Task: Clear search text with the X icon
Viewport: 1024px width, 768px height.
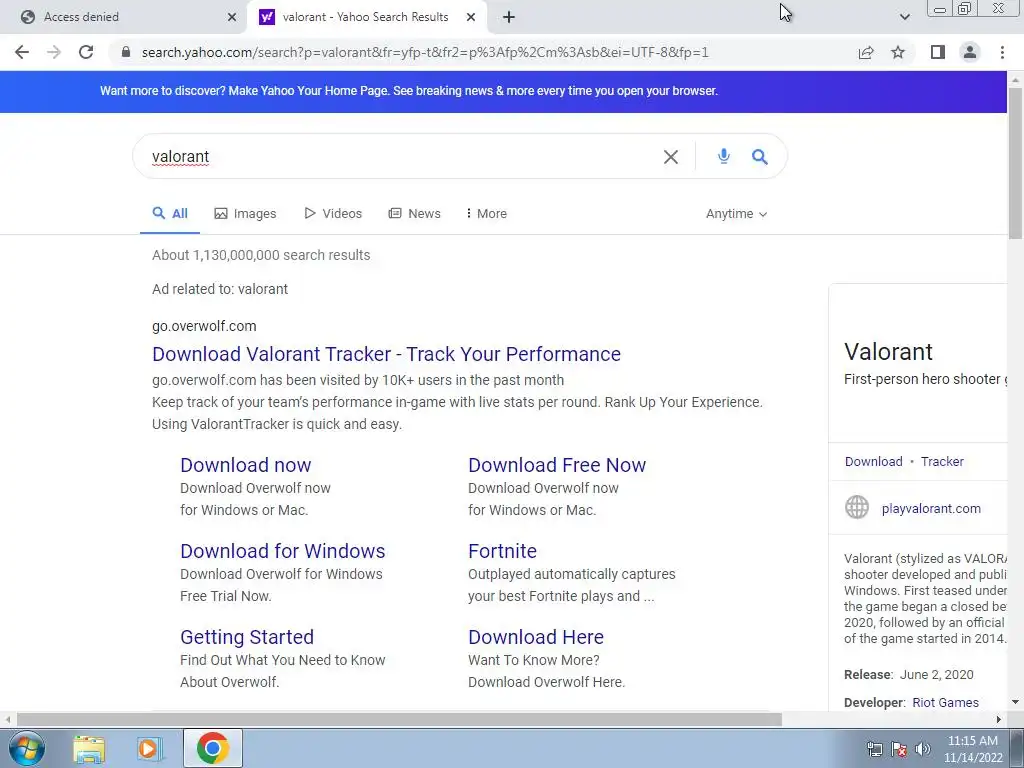Action: 671,157
